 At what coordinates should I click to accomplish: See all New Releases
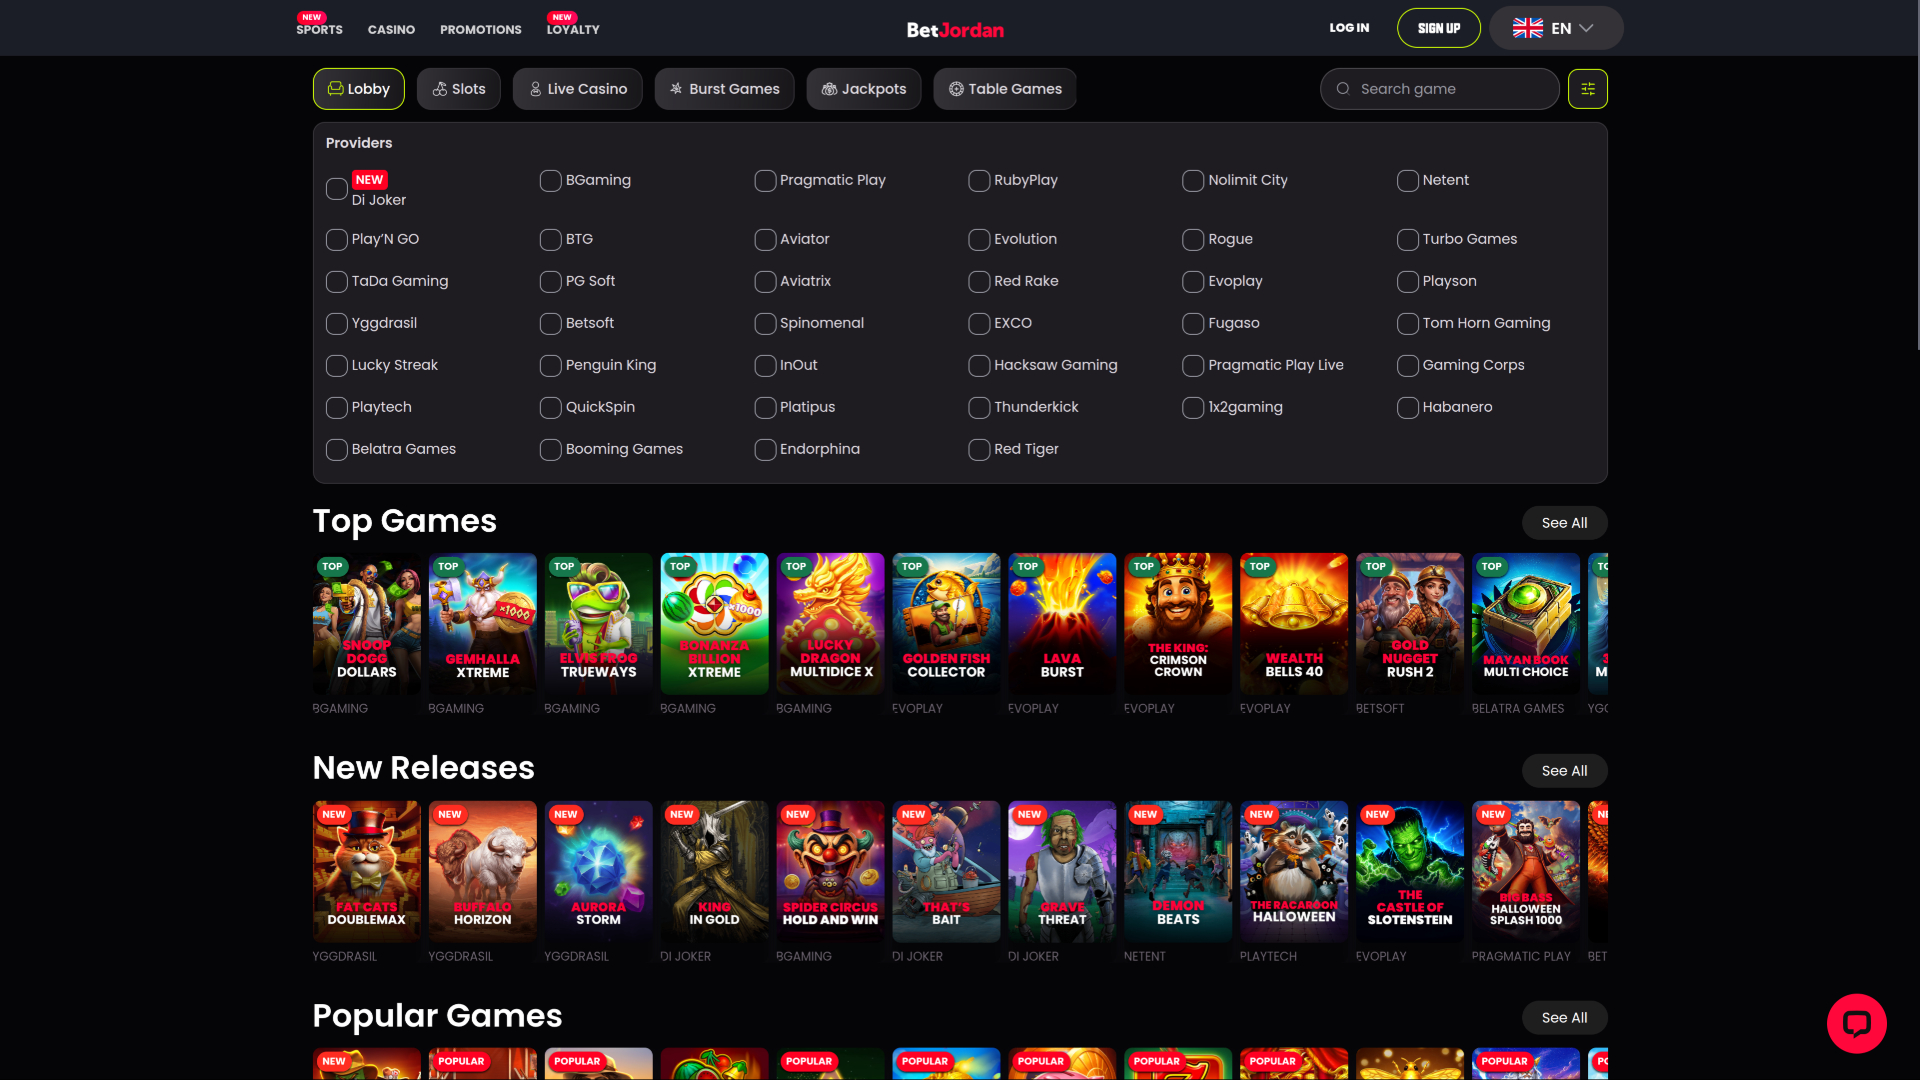tap(1565, 771)
